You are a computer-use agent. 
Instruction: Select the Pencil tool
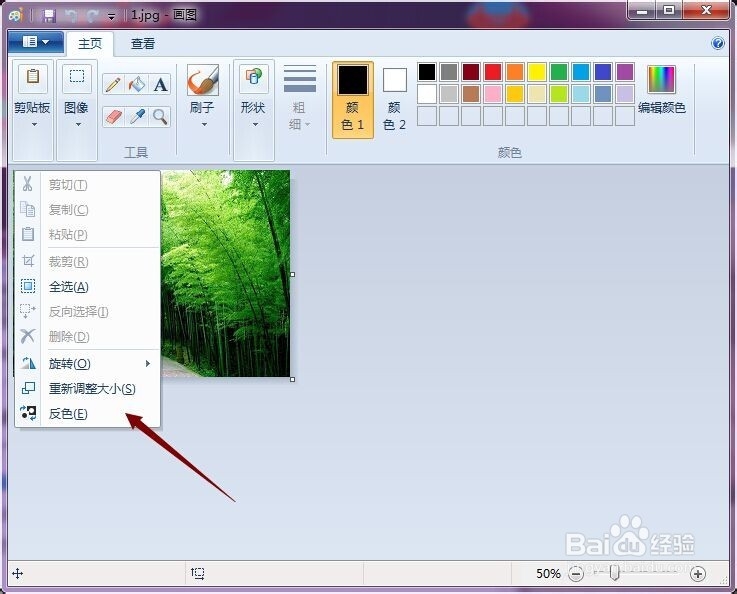113,85
